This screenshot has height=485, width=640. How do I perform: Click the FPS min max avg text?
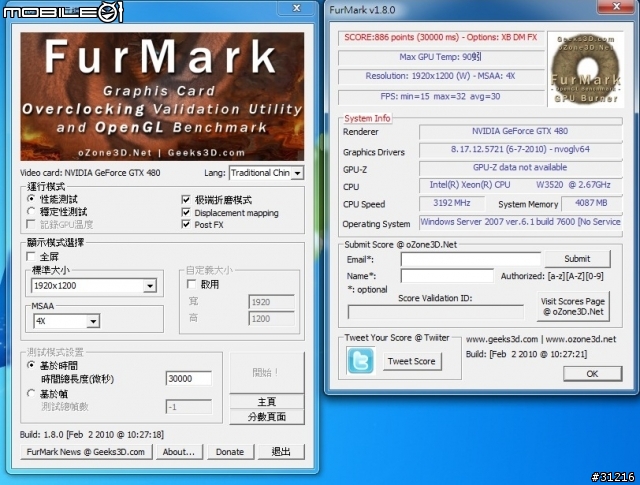[440, 96]
